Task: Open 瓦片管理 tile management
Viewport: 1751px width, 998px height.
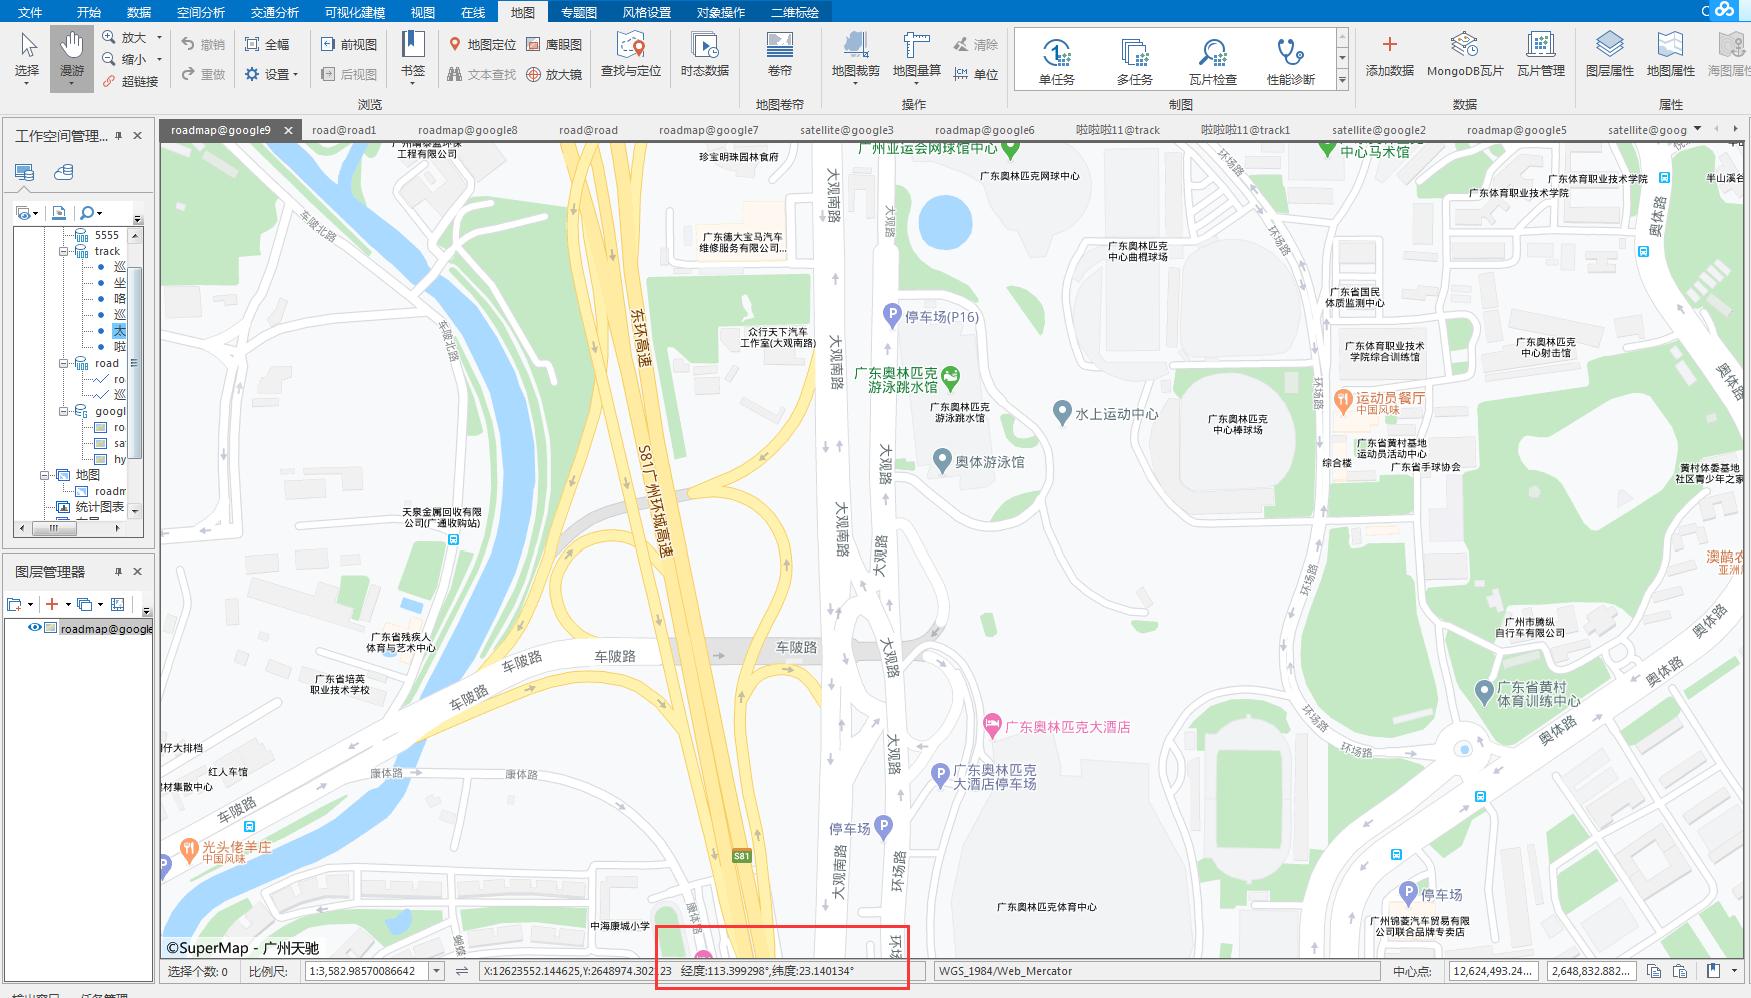Action: click(x=1541, y=55)
